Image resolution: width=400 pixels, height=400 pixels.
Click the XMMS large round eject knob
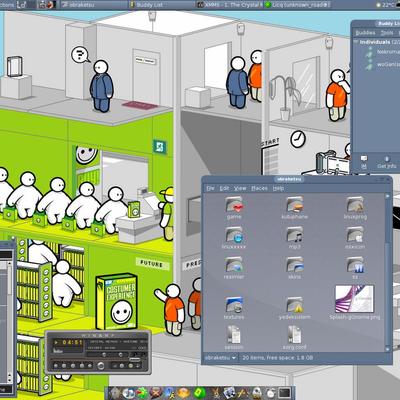tap(101, 366)
